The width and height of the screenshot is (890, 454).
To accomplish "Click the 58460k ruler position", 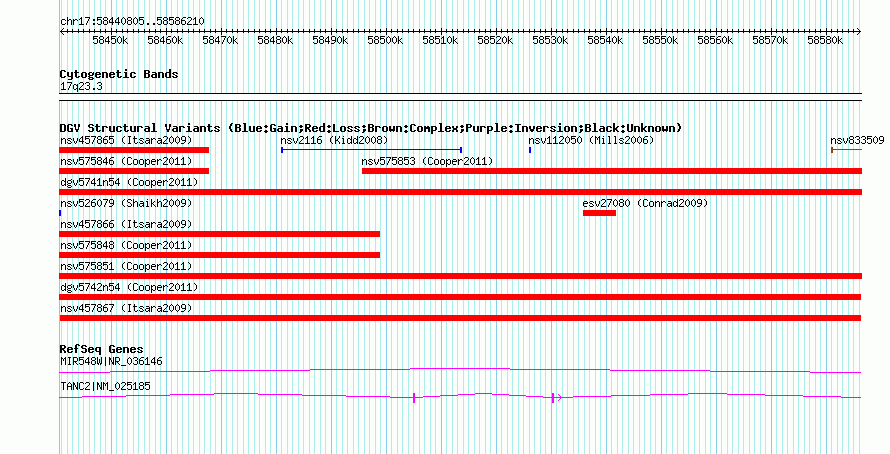I will click(x=165, y=40).
